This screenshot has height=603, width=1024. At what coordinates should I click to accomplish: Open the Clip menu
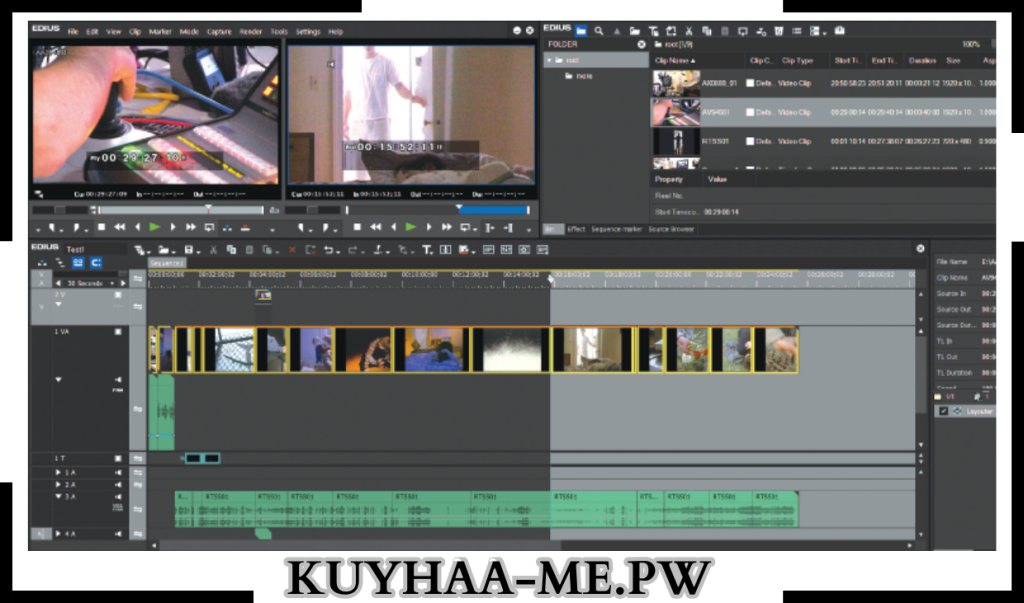(135, 31)
